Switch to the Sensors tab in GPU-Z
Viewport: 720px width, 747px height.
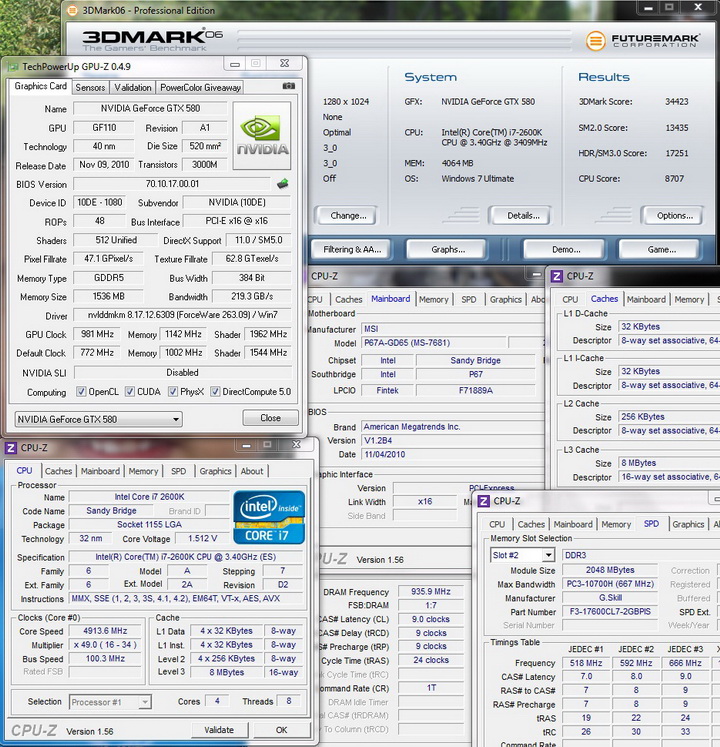click(90, 88)
